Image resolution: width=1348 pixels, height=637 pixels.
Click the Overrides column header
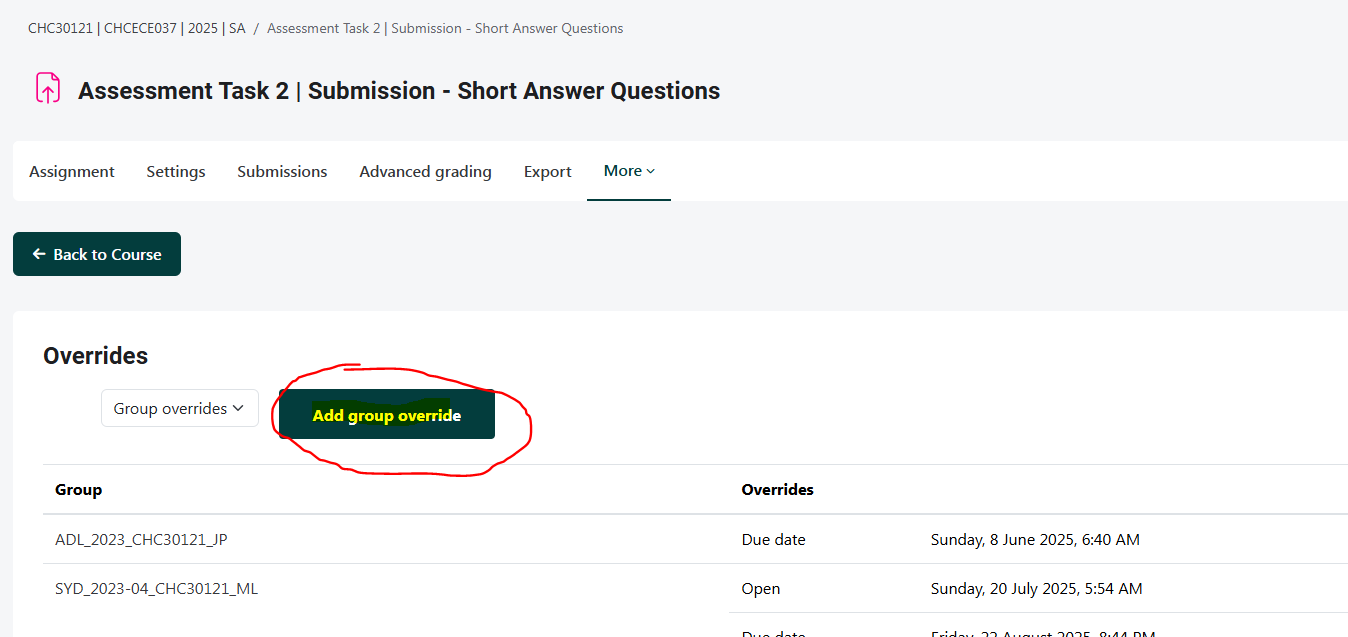click(x=777, y=490)
